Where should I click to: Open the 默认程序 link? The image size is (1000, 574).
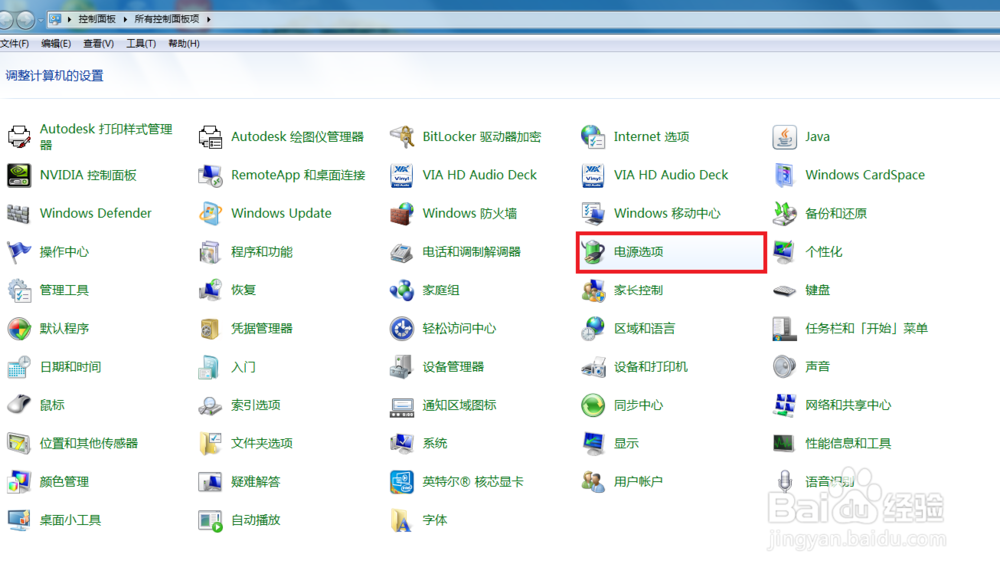tap(64, 328)
